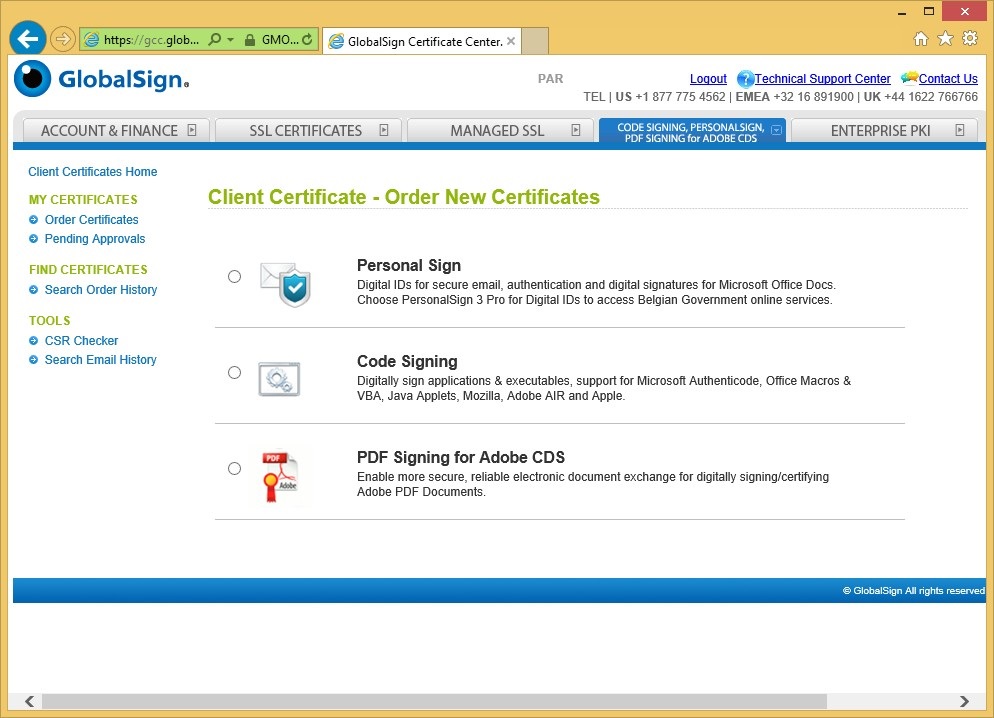Close the GlobalSign Certificate Center tab
The image size is (994, 718).
[x=511, y=41]
